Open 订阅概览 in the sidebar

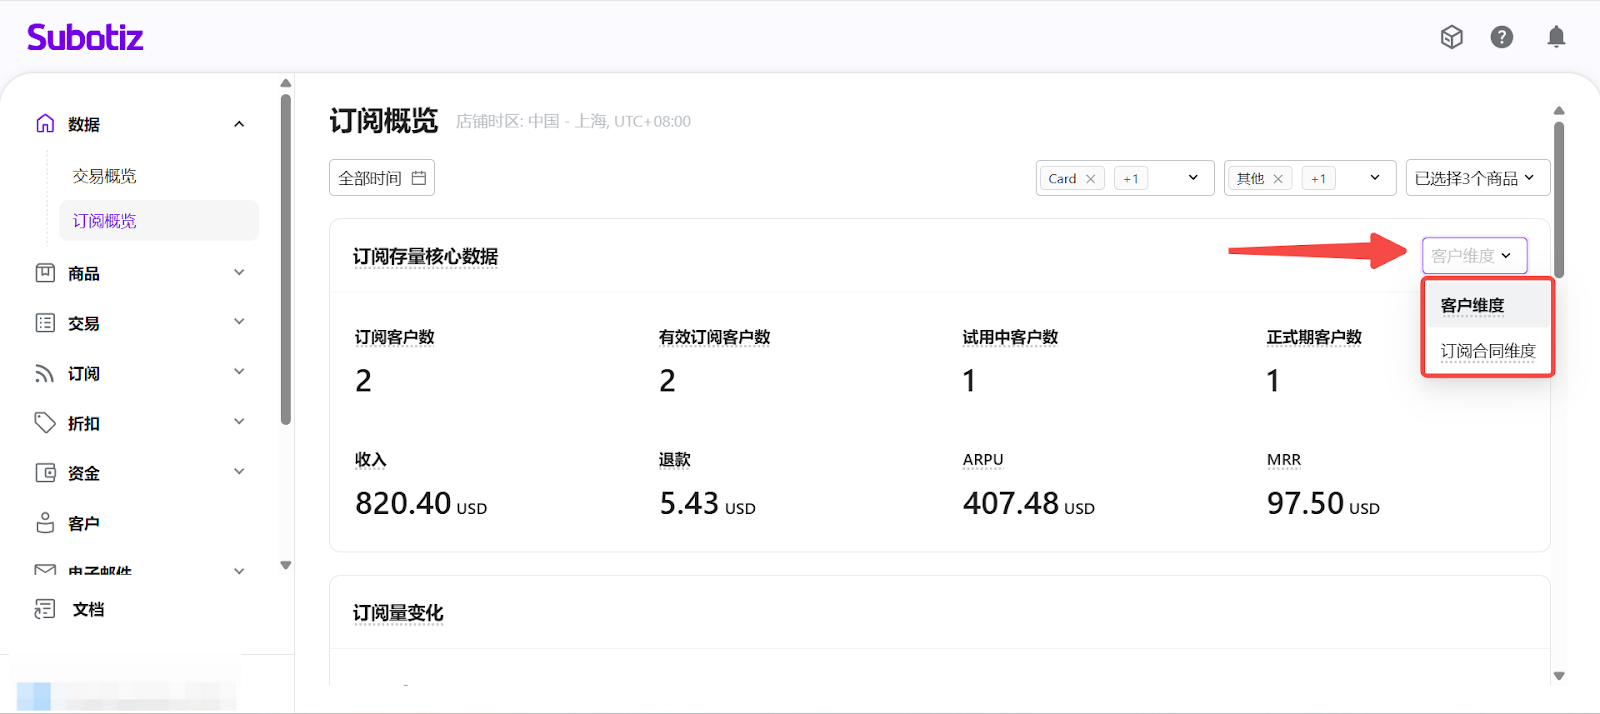[104, 221]
